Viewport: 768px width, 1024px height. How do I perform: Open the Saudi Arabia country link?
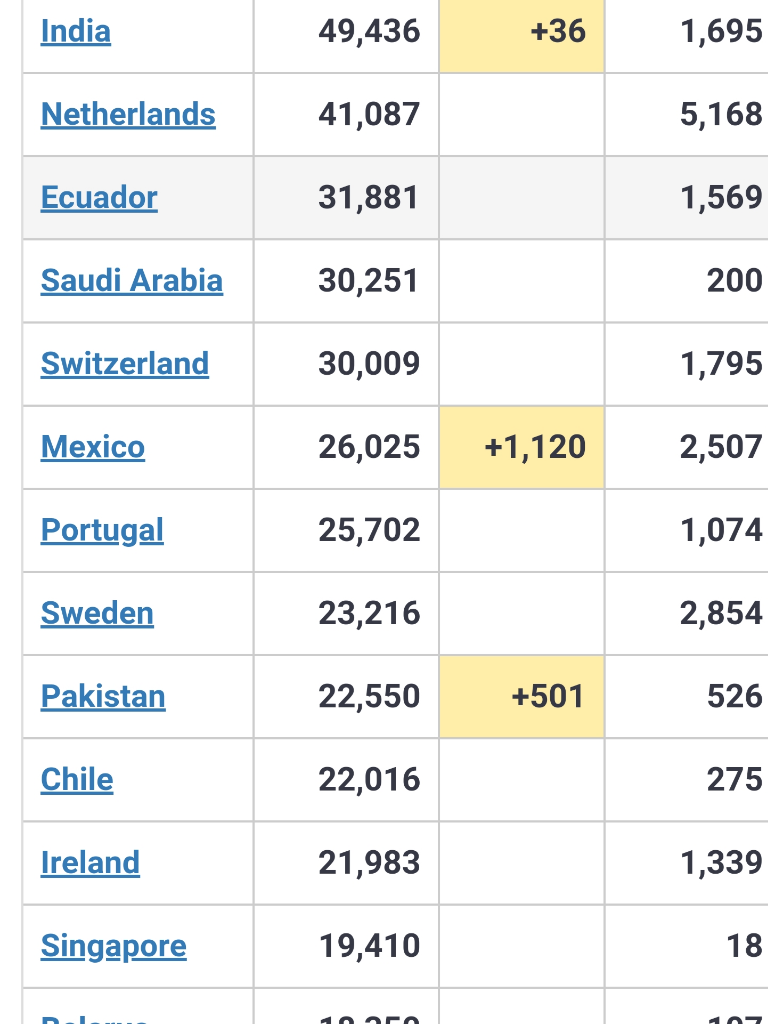tap(132, 281)
